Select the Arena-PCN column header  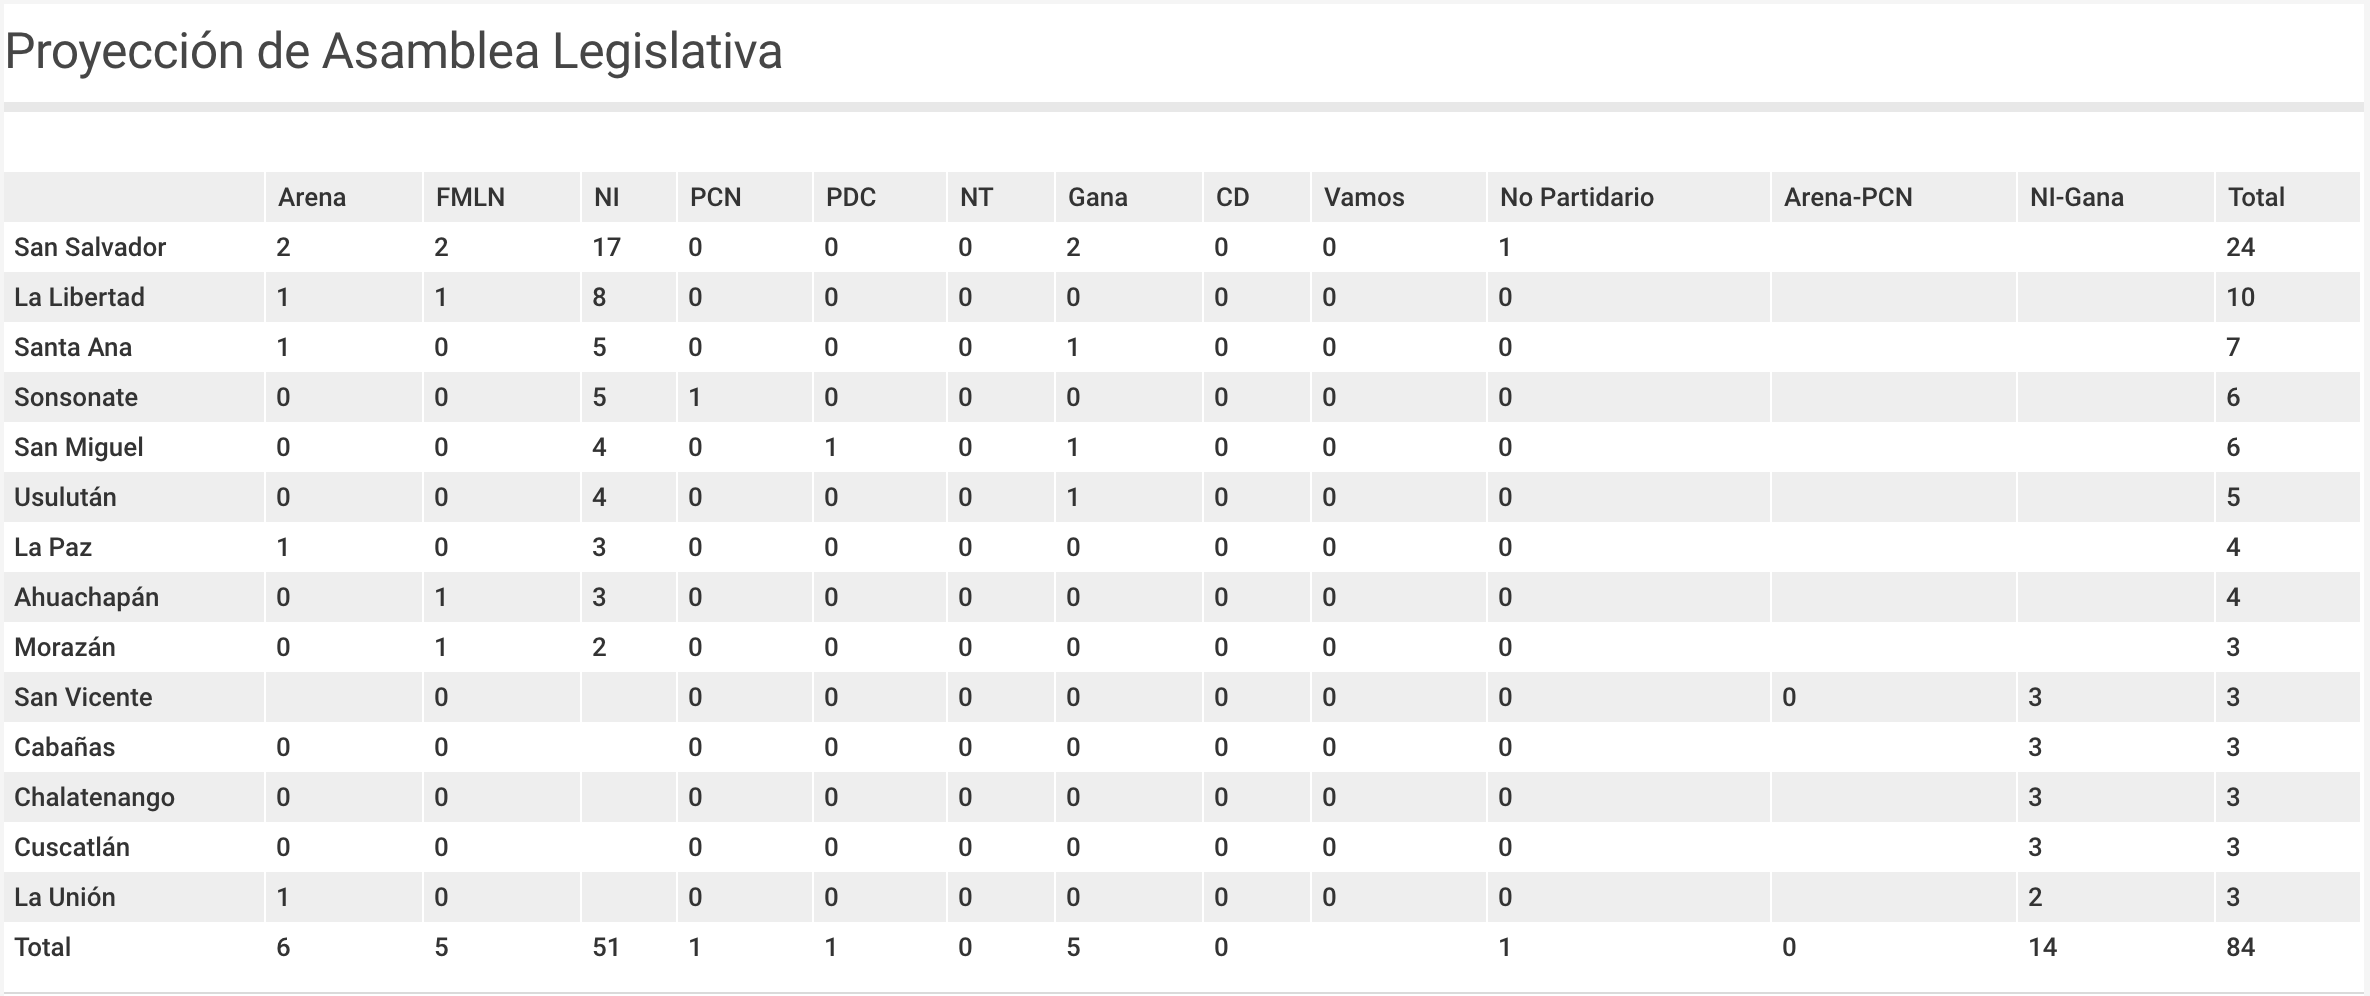click(1848, 197)
